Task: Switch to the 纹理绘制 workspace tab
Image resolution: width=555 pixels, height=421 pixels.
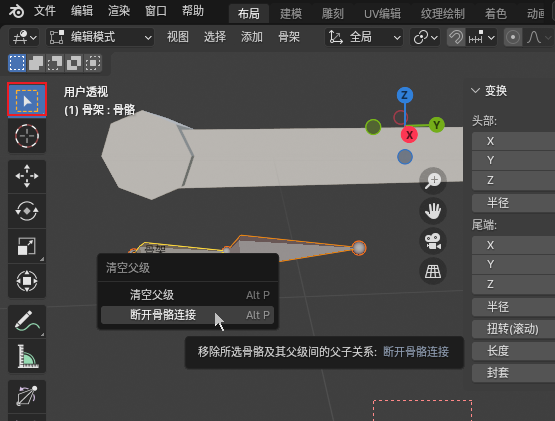Action: pos(442,14)
